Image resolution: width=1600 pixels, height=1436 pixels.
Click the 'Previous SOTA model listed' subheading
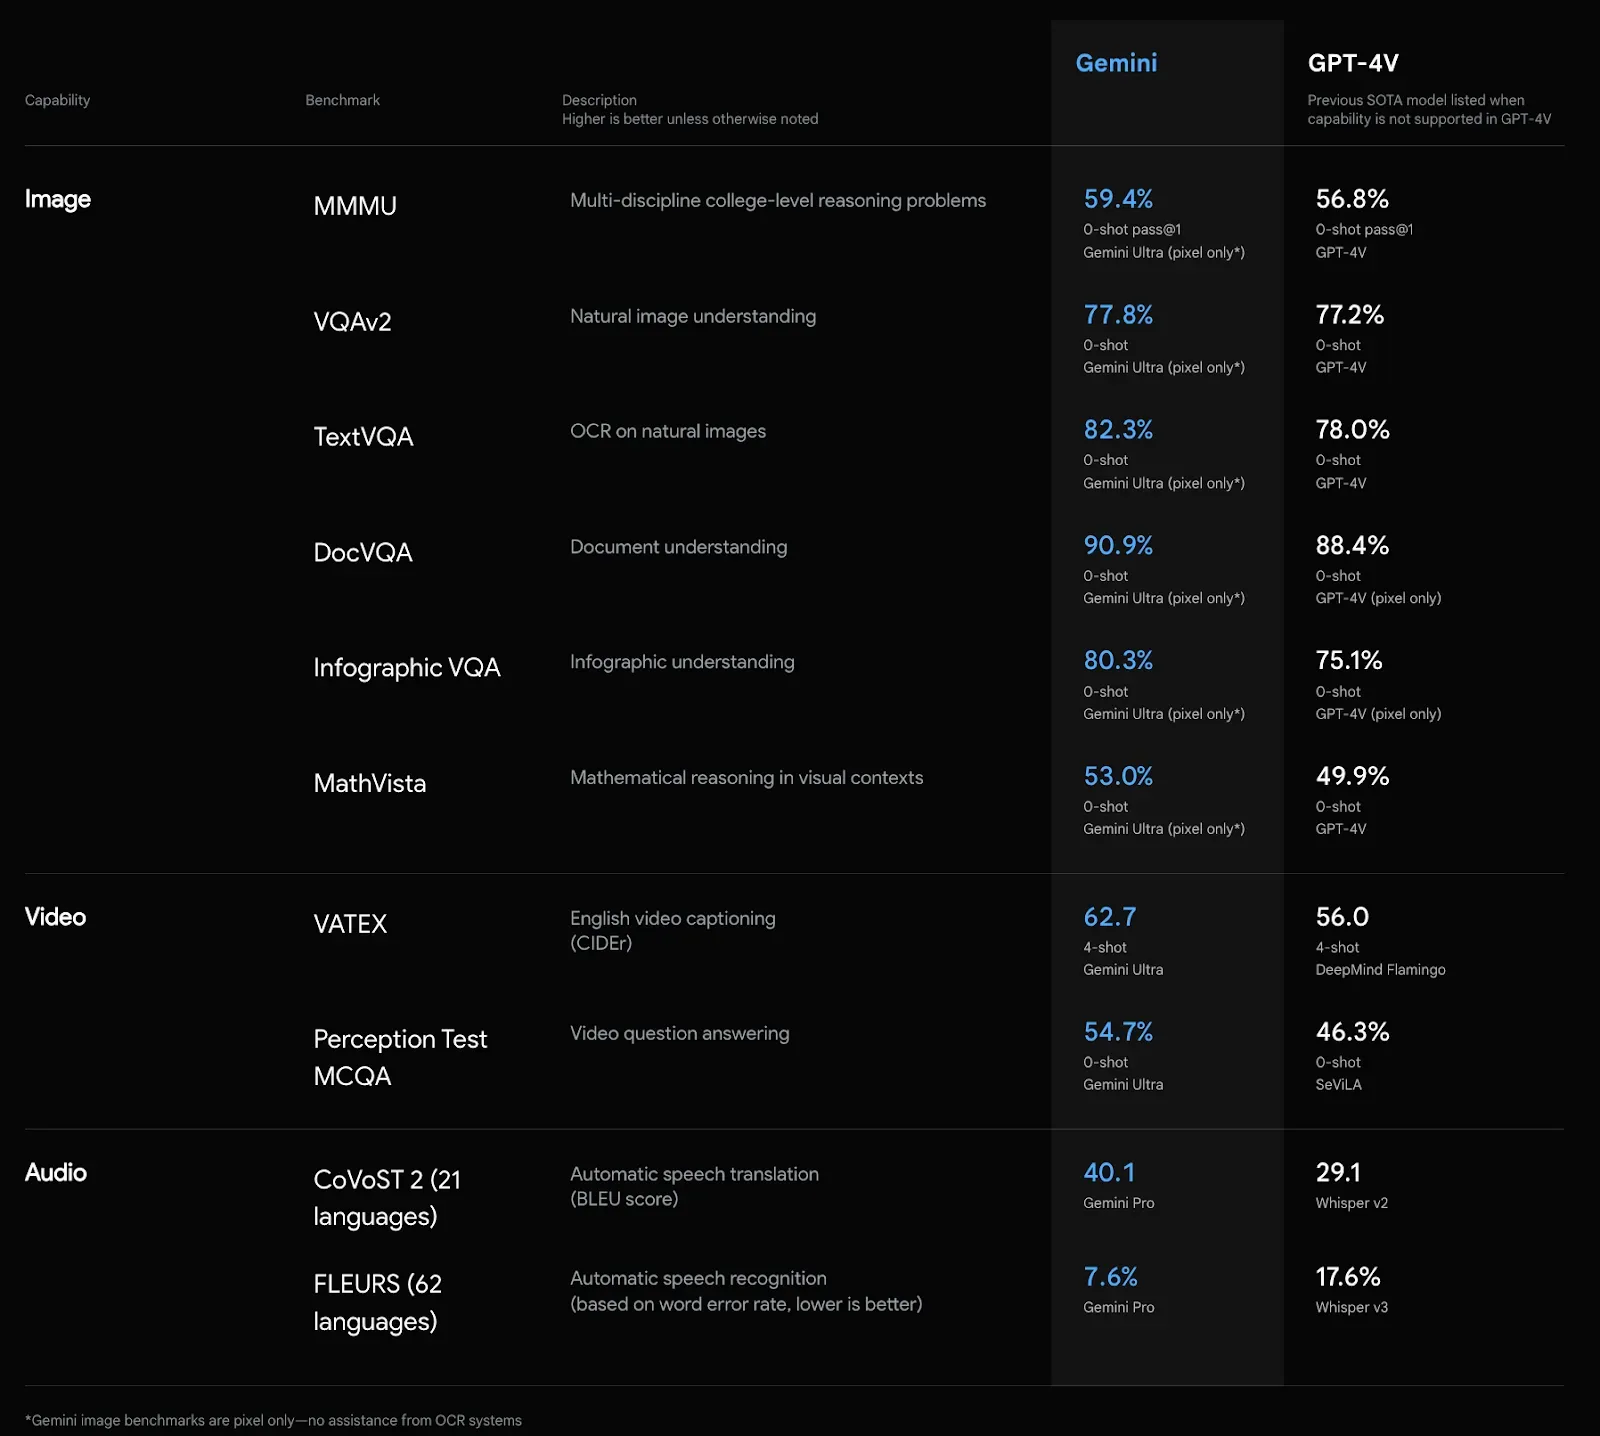point(1429,109)
